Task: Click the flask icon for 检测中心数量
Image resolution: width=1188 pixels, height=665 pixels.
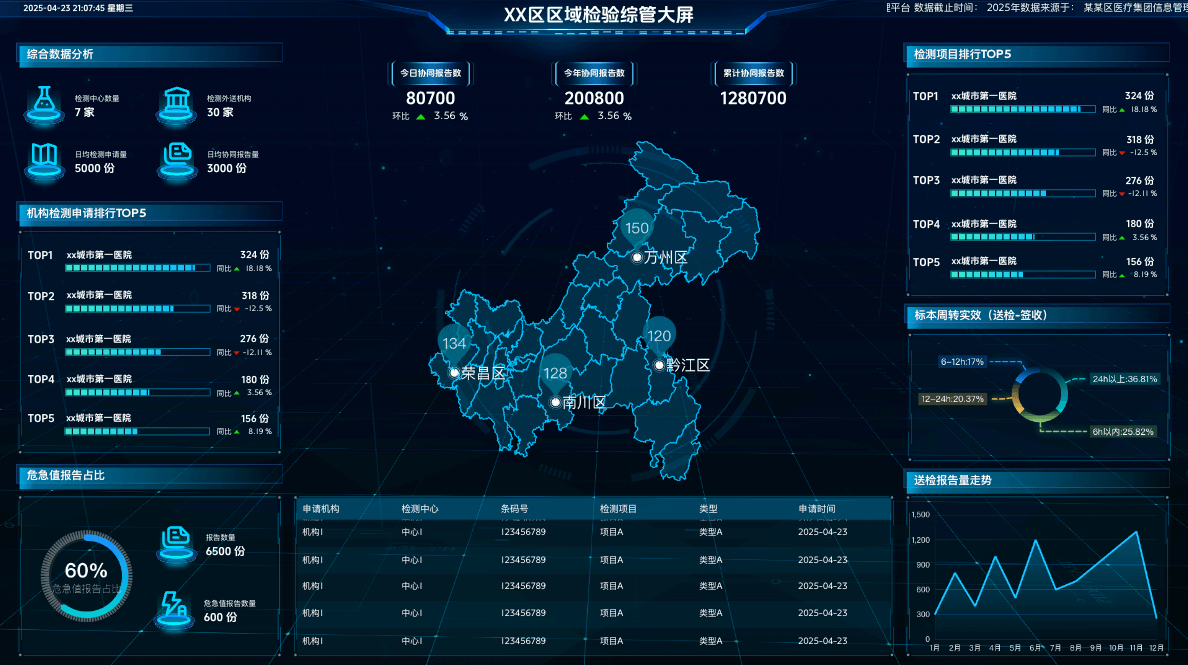Action: coord(44,103)
